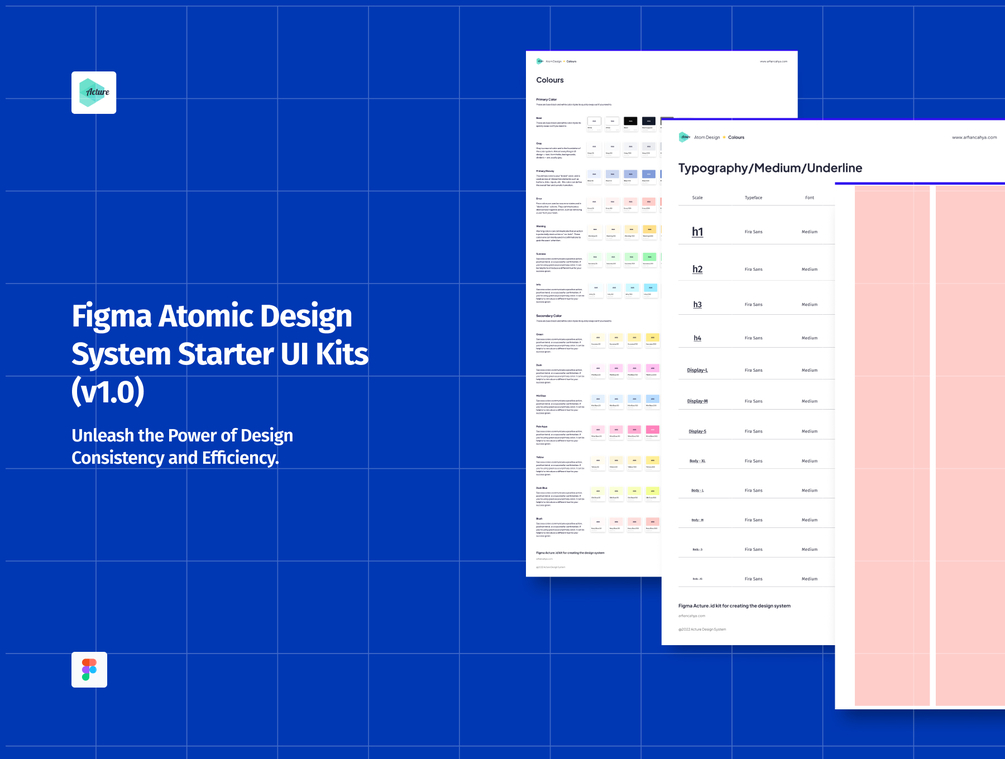Open the 'Atom Design' breadcrumb on the Typography page
Image resolution: width=1005 pixels, height=759 pixels.
click(x=707, y=137)
